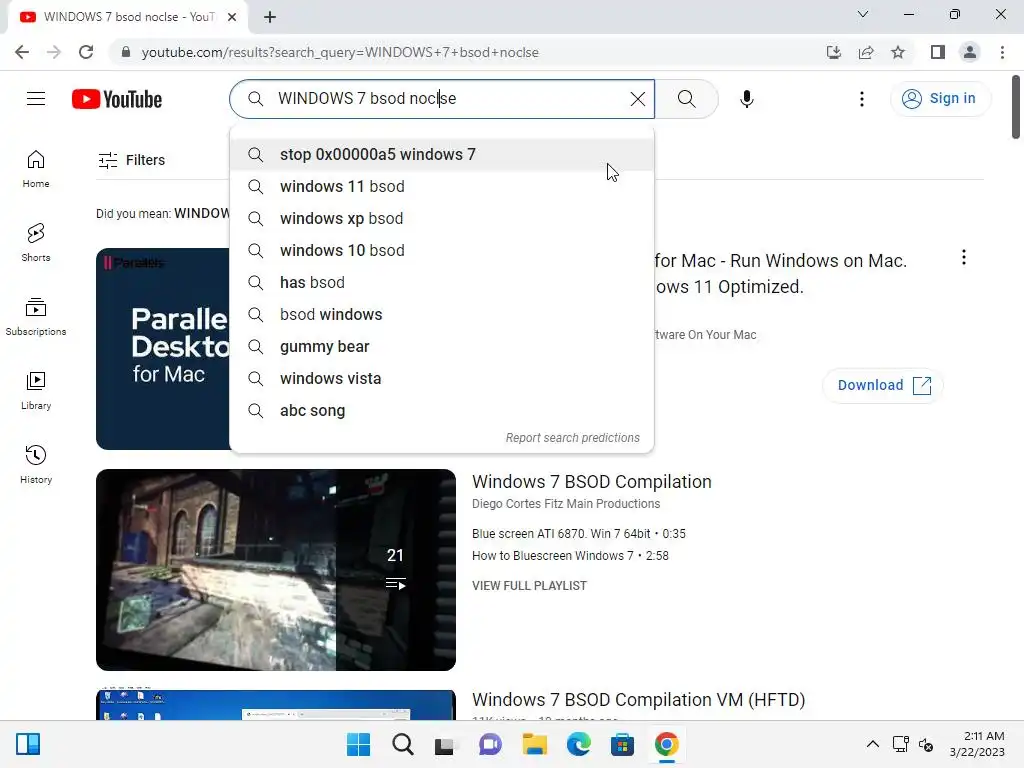Image resolution: width=1024 pixels, height=768 pixels.
Task: Open Subscriptions in sidebar
Action: [36, 316]
